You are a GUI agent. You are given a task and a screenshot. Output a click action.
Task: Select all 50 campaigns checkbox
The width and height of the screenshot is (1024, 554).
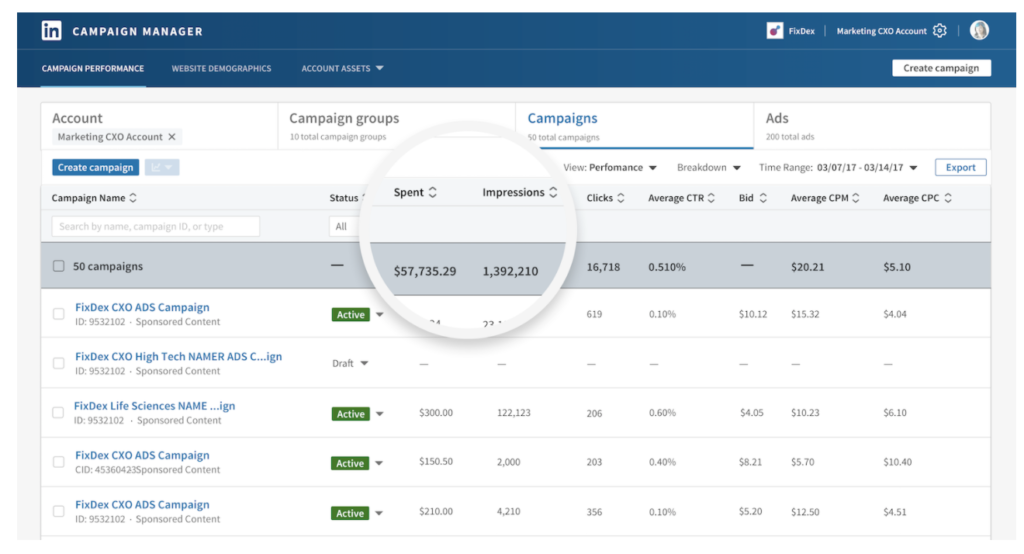[59, 266]
